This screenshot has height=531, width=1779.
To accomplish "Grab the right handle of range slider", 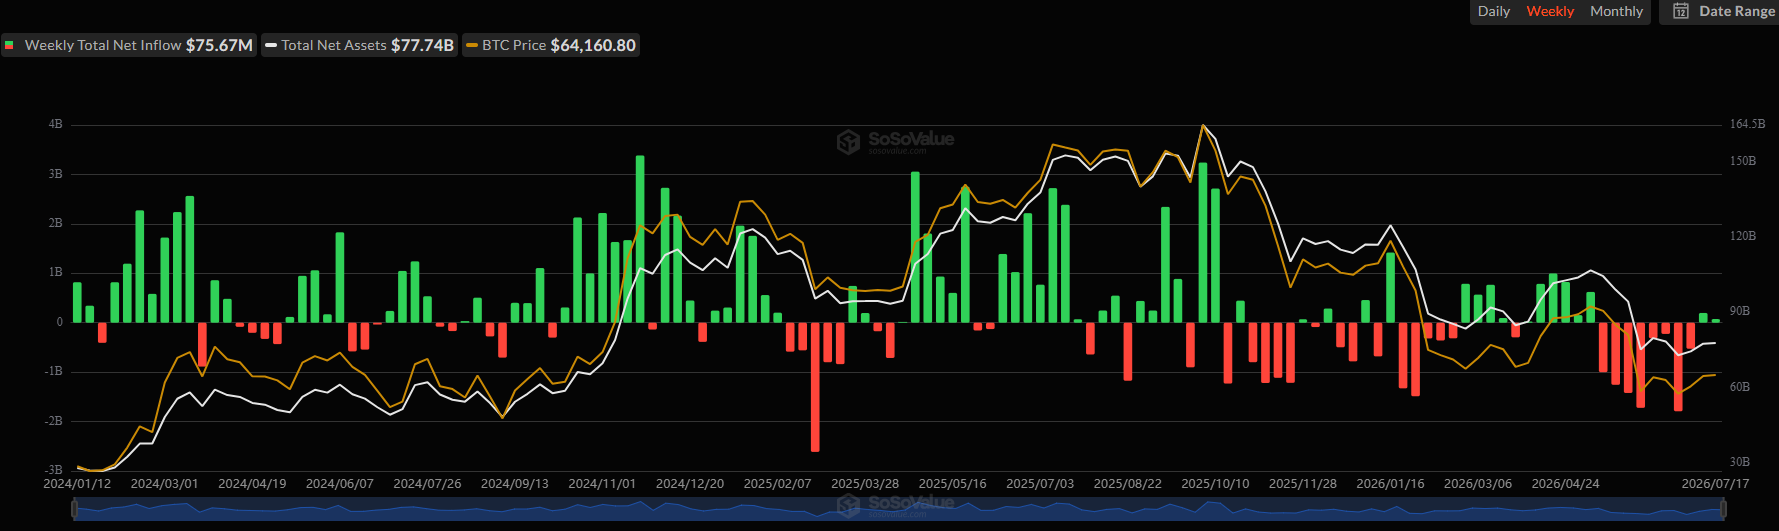I will click(x=1722, y=510).
